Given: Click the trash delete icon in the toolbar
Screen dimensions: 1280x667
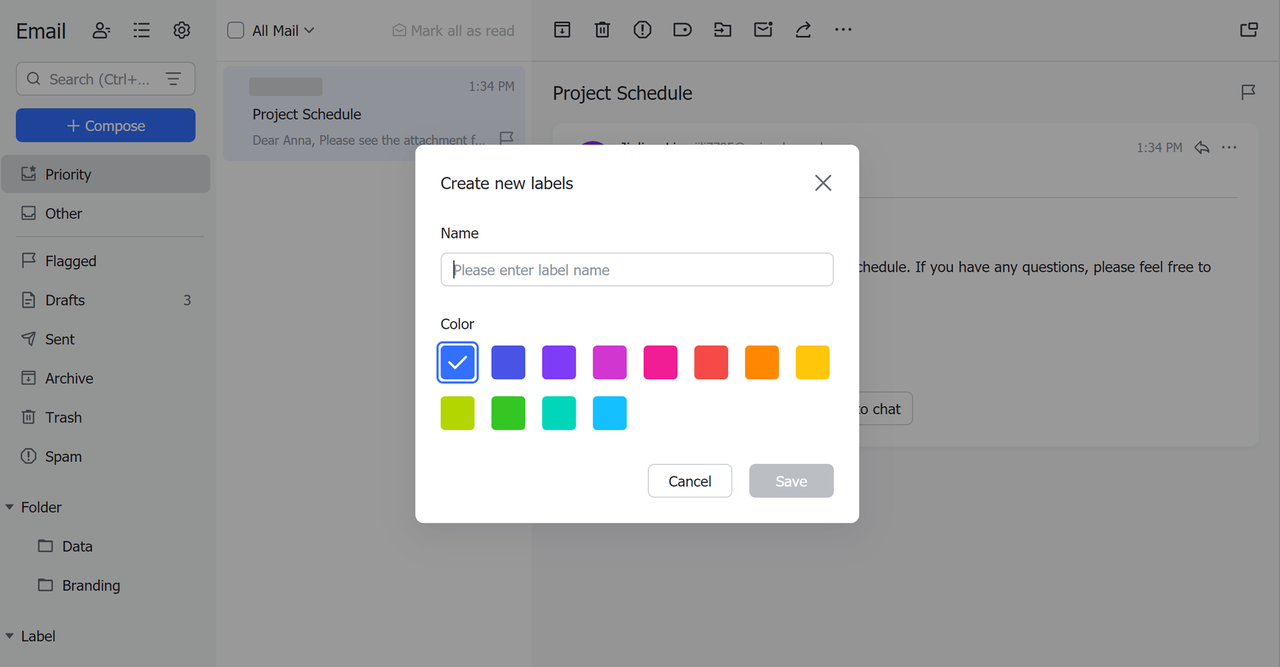Looking at the screenshot, I should pos(602,30).
